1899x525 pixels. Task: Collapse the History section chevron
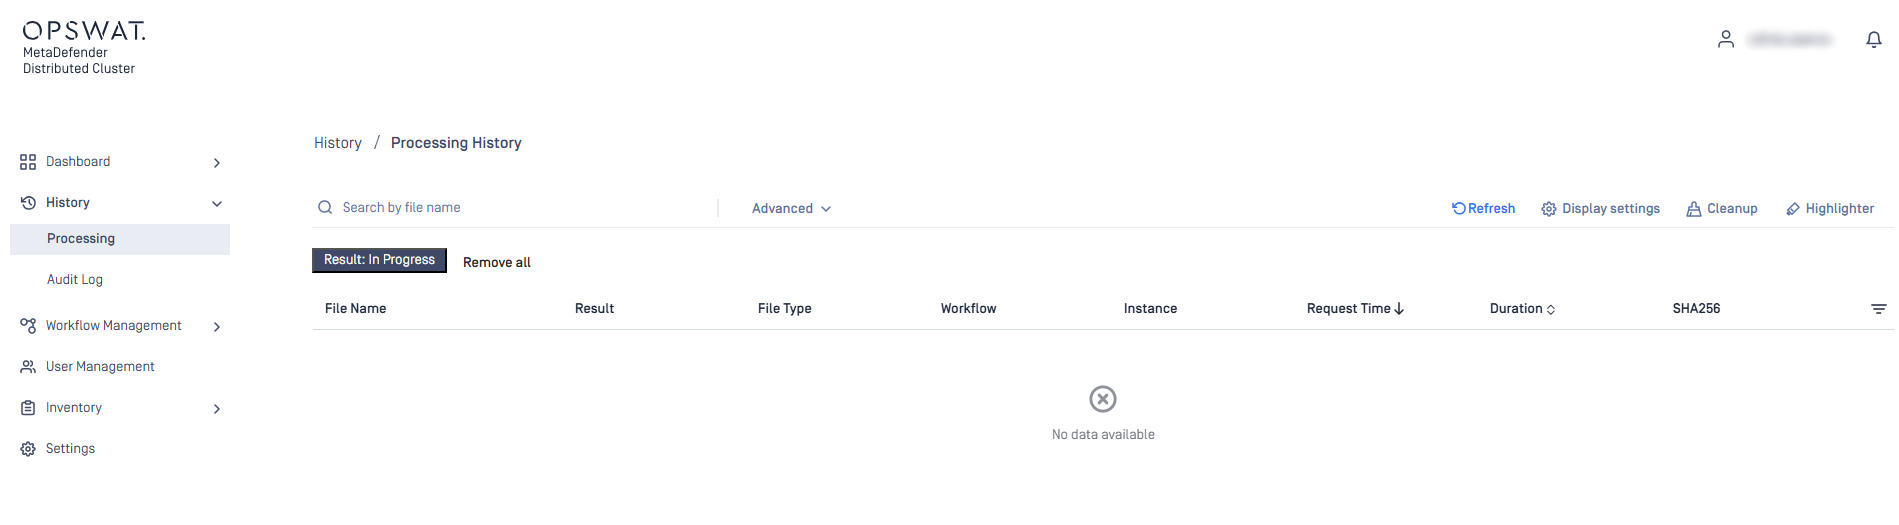click(217, 204)
